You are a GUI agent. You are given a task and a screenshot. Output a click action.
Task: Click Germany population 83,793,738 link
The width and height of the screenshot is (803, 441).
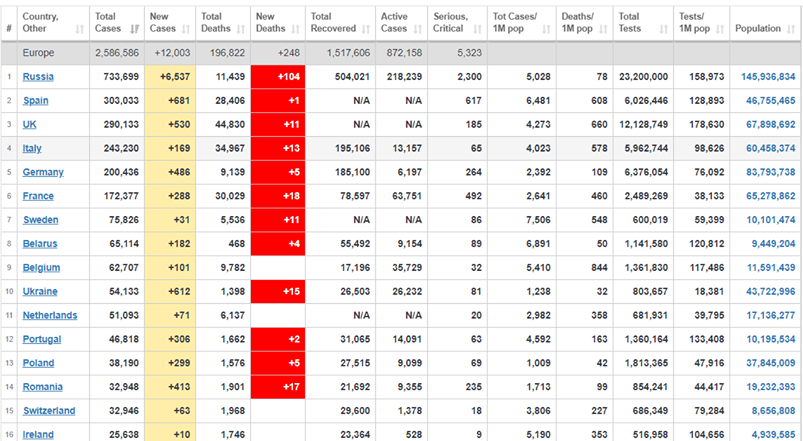tap(771, 172)
